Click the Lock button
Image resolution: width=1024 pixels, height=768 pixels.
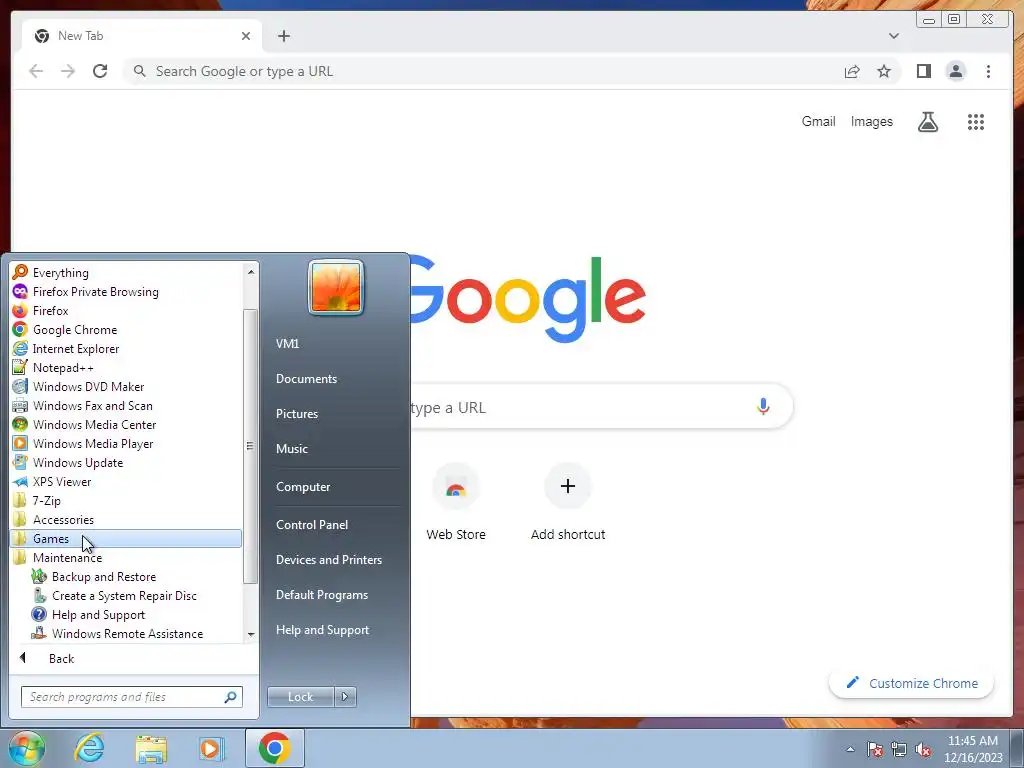(300, 697)
